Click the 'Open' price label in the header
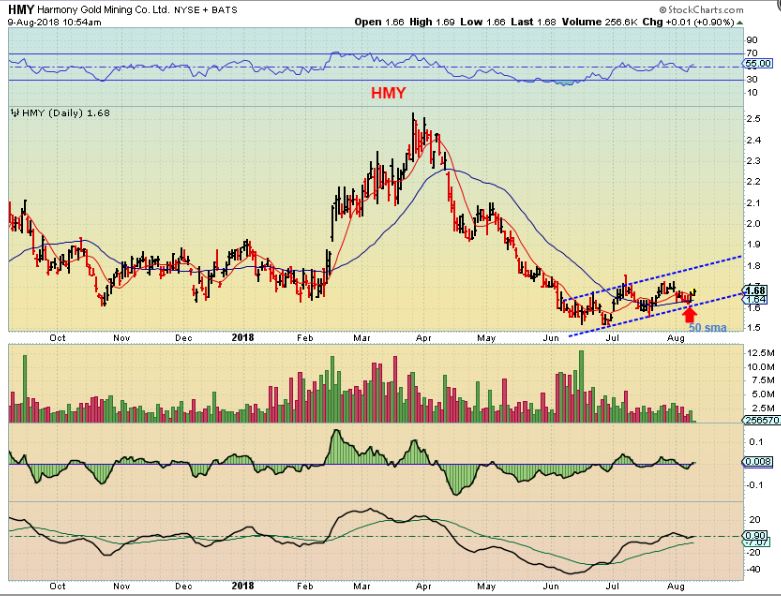This screenshot has height=596, width=781. click(x=368, y=22)
